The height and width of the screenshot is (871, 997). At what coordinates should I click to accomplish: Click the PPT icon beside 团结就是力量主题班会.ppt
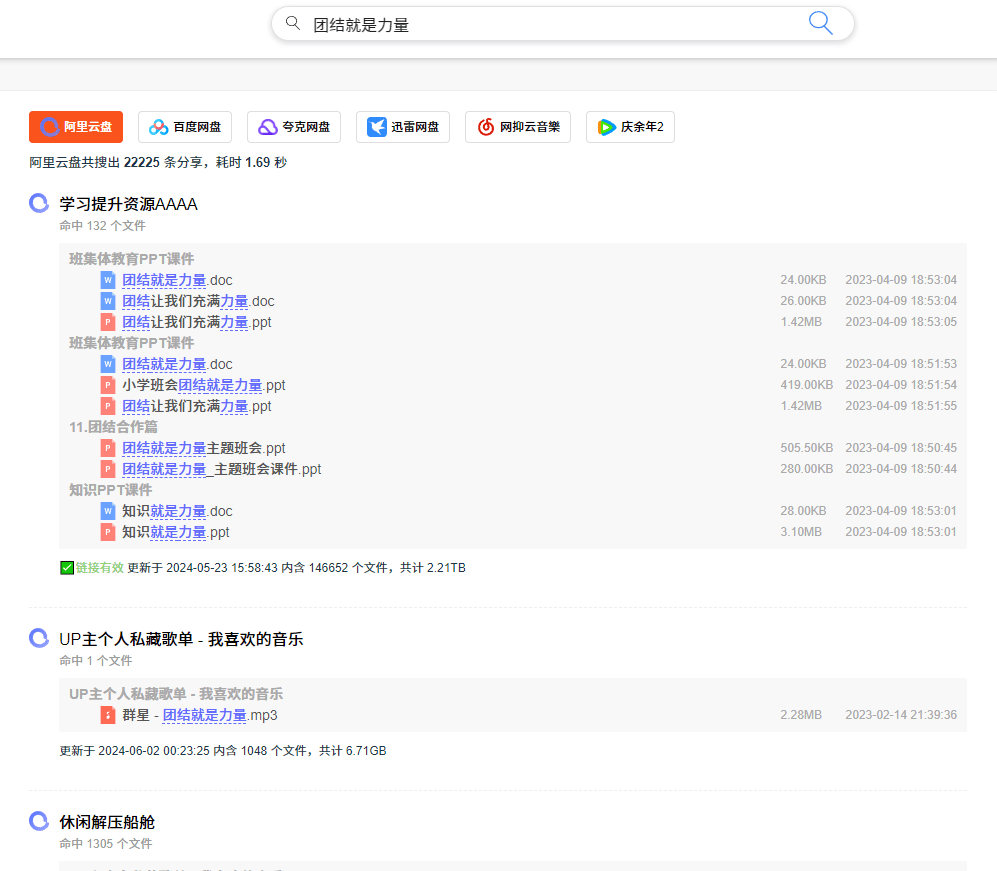tap(107, 448)
